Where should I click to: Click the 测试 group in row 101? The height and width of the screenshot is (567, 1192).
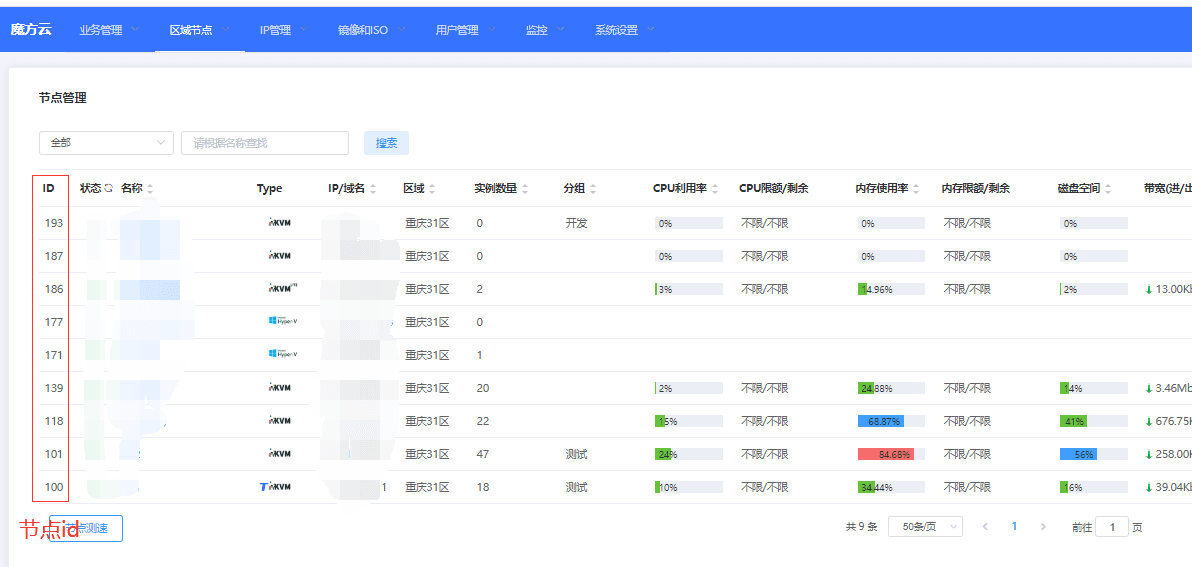coord(576,454)
